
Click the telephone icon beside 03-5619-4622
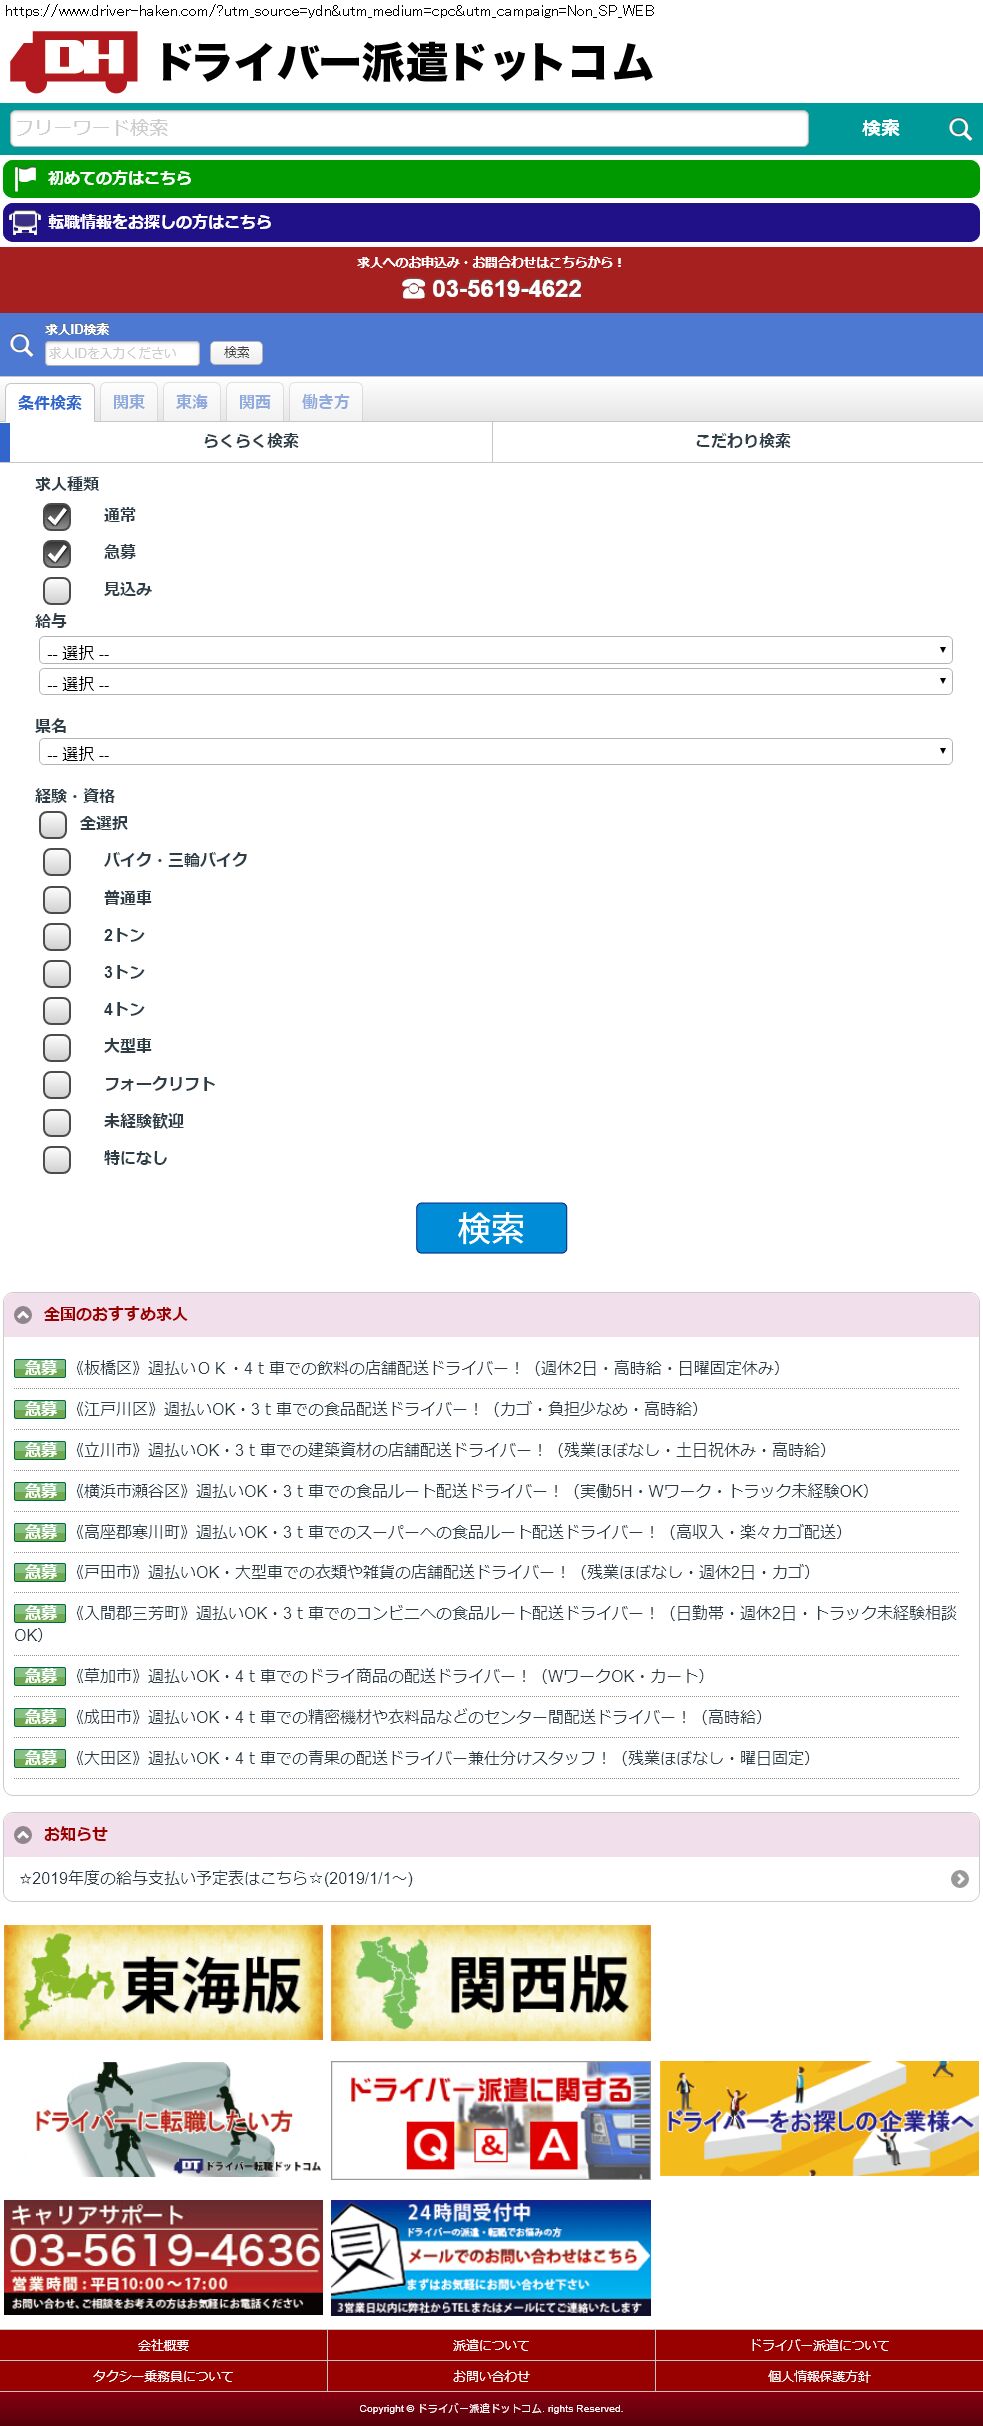click(x=413, y=289)
